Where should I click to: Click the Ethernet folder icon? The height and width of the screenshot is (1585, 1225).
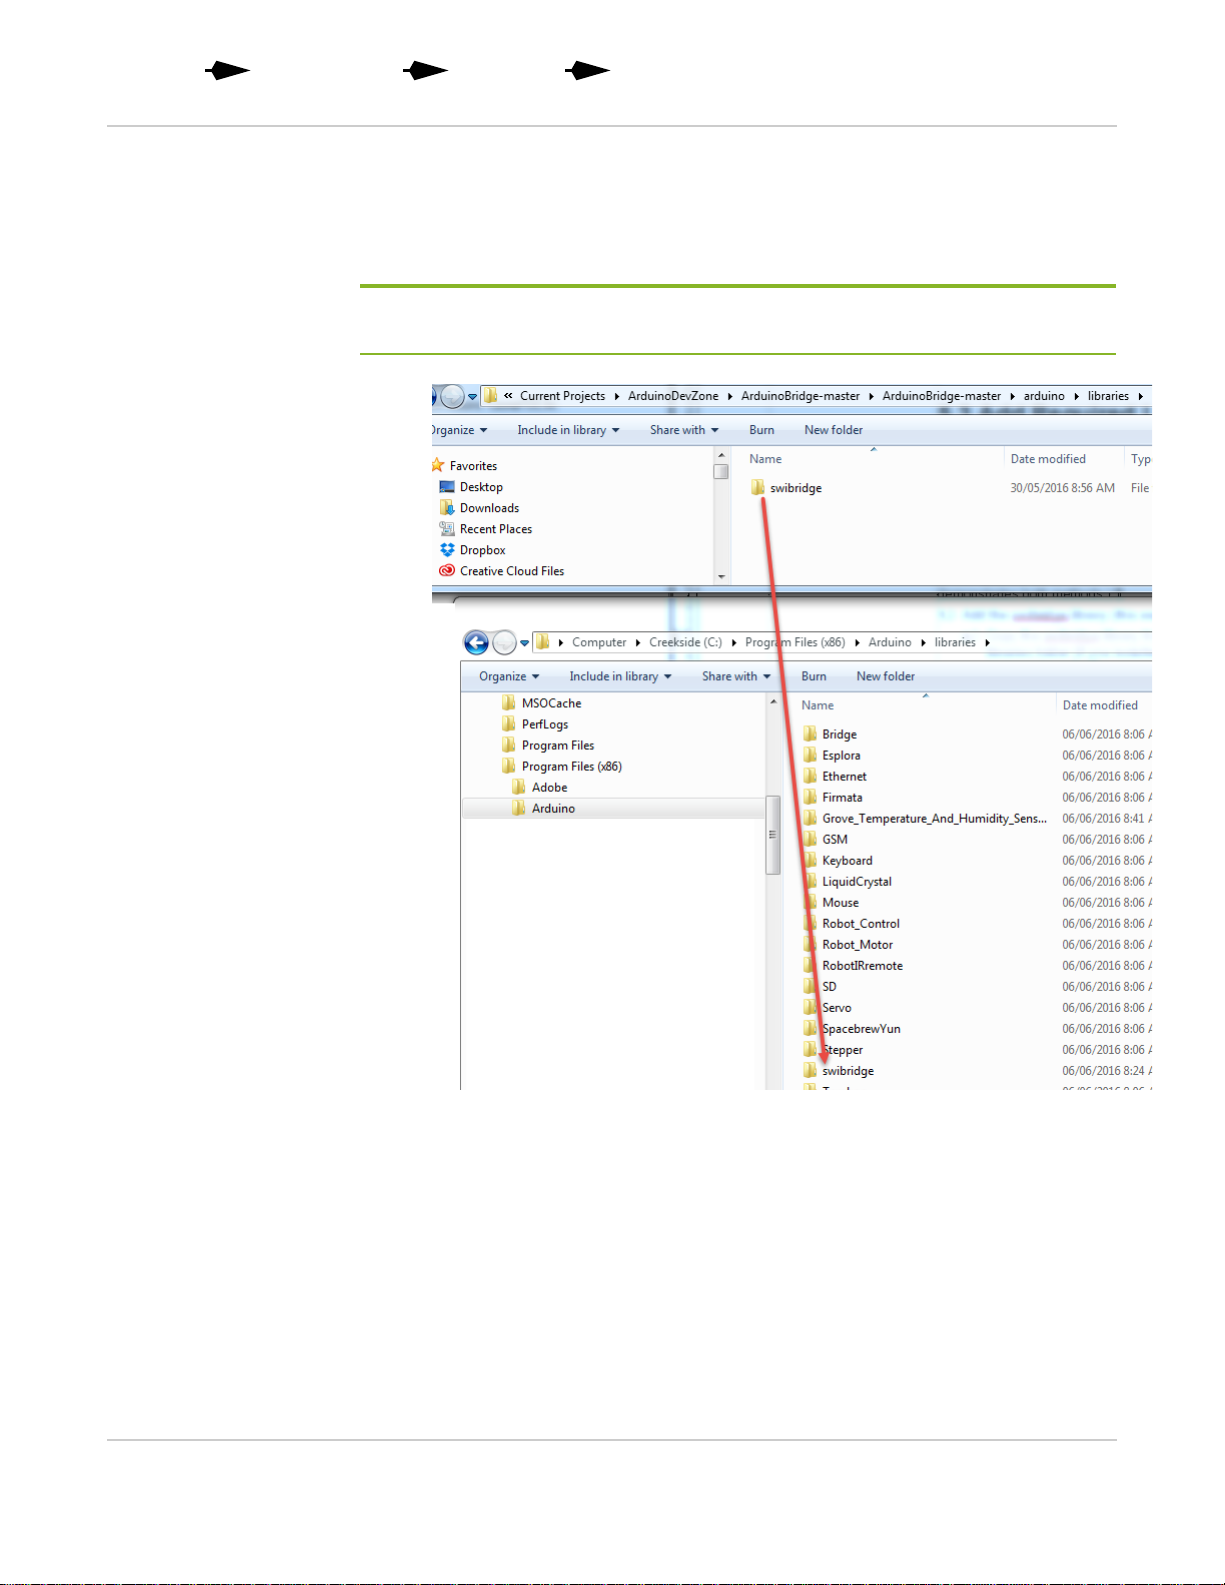pyautogui.click(x=810, y=776)
